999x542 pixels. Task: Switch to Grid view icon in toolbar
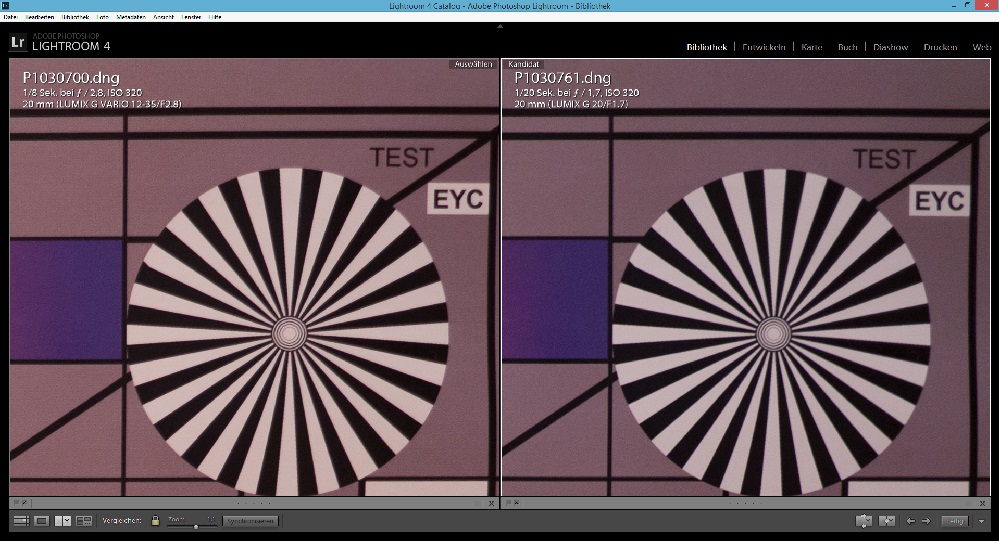(x=21, y=521)
